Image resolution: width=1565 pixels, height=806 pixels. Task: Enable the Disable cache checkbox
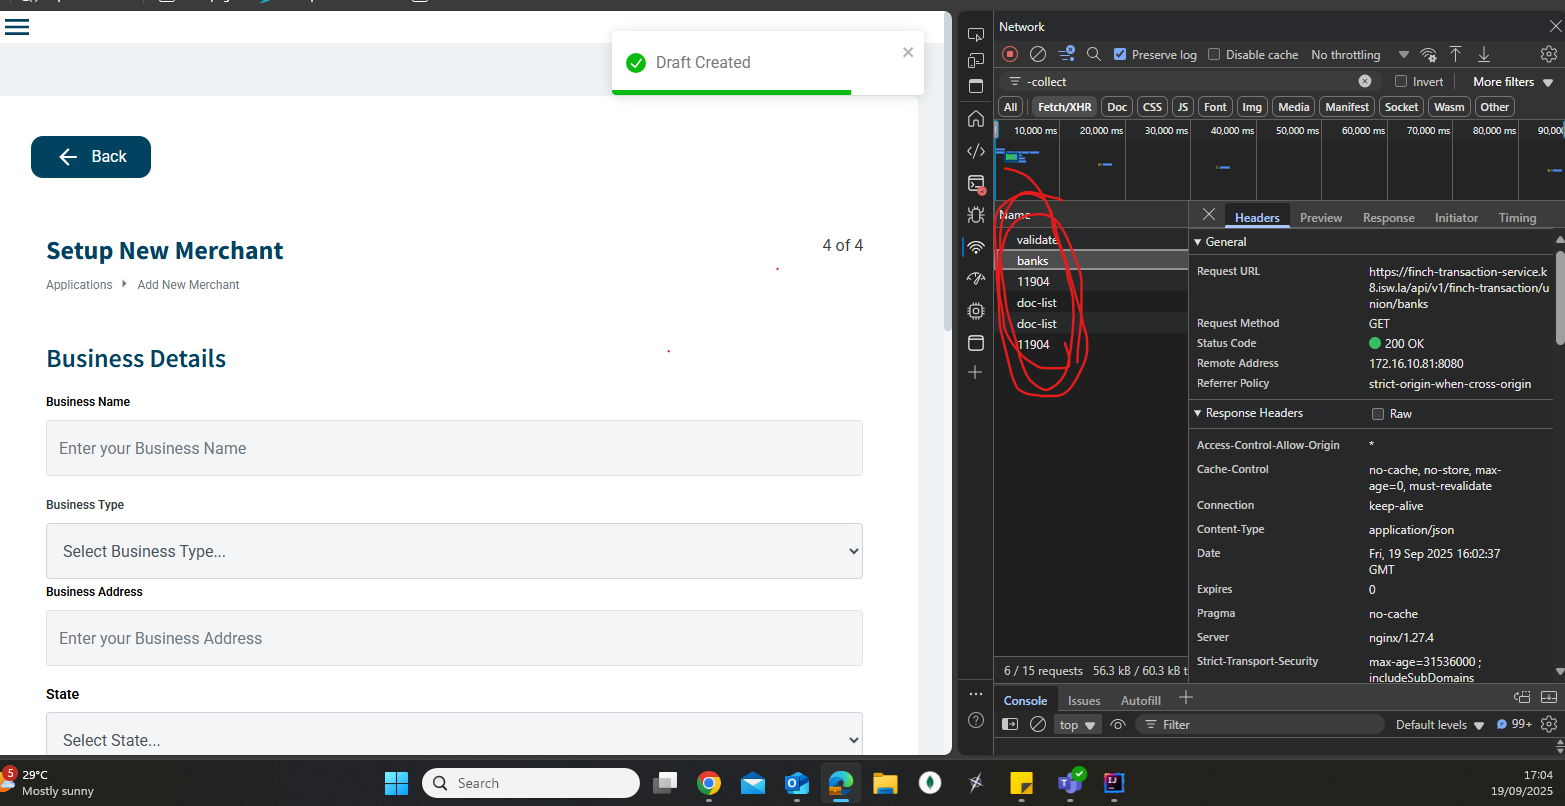pyautogui.click(x=1214, y=54)
